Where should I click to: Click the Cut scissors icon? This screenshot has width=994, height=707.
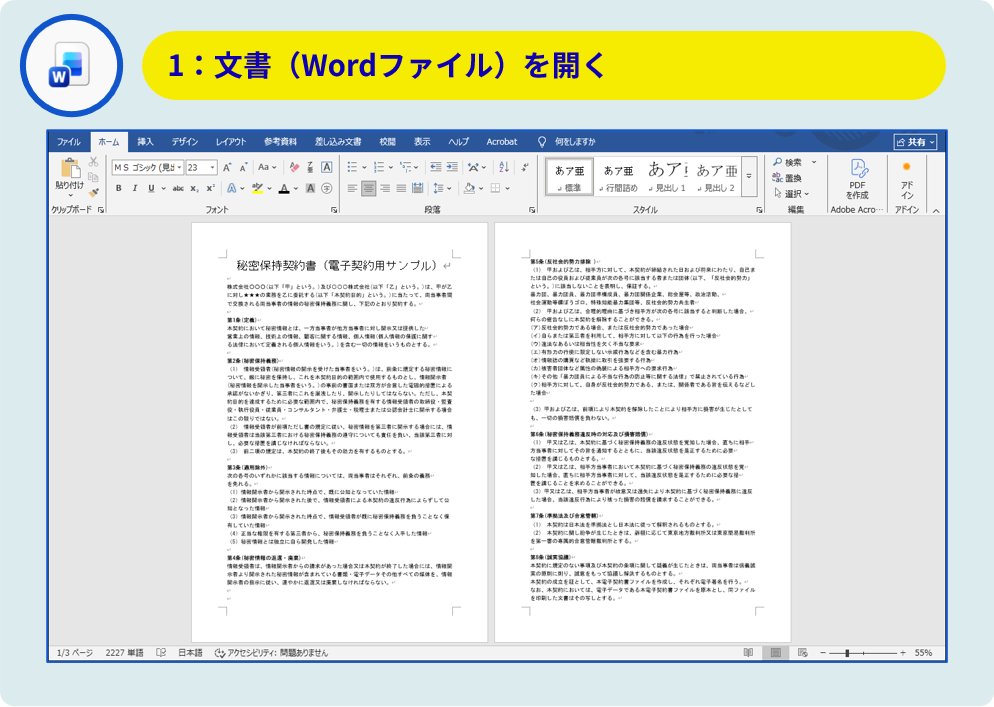pyautogui.click(x=94, y=162)
